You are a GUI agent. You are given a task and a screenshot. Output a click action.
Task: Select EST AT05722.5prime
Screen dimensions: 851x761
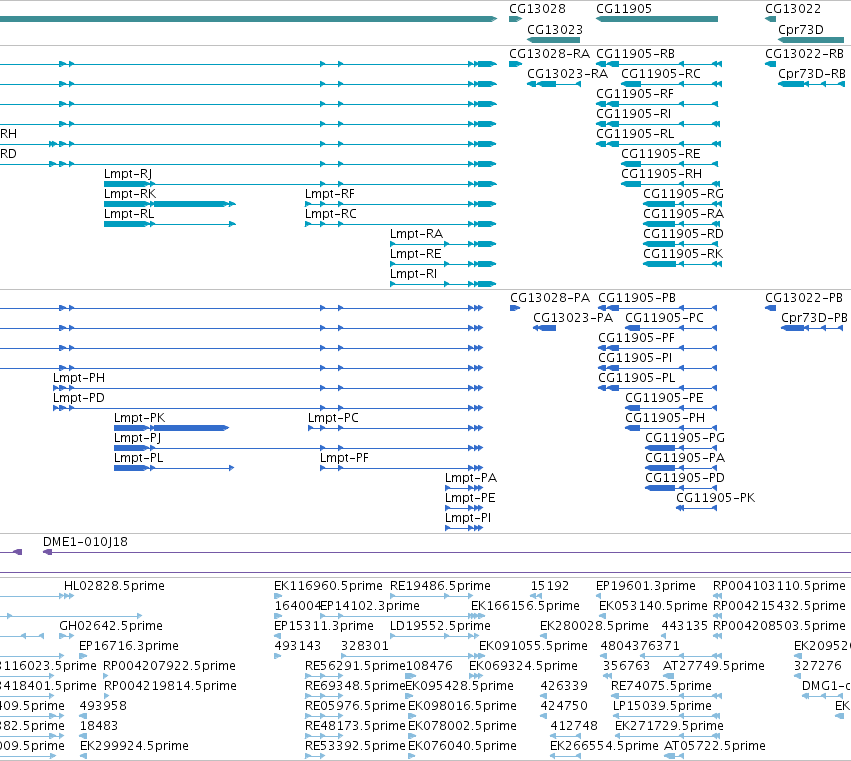coord(715,747)
